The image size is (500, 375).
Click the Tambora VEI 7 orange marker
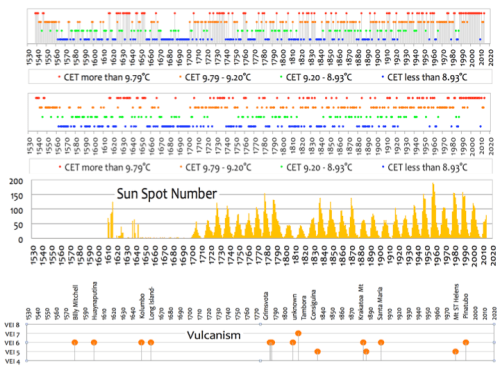point(298,333)
